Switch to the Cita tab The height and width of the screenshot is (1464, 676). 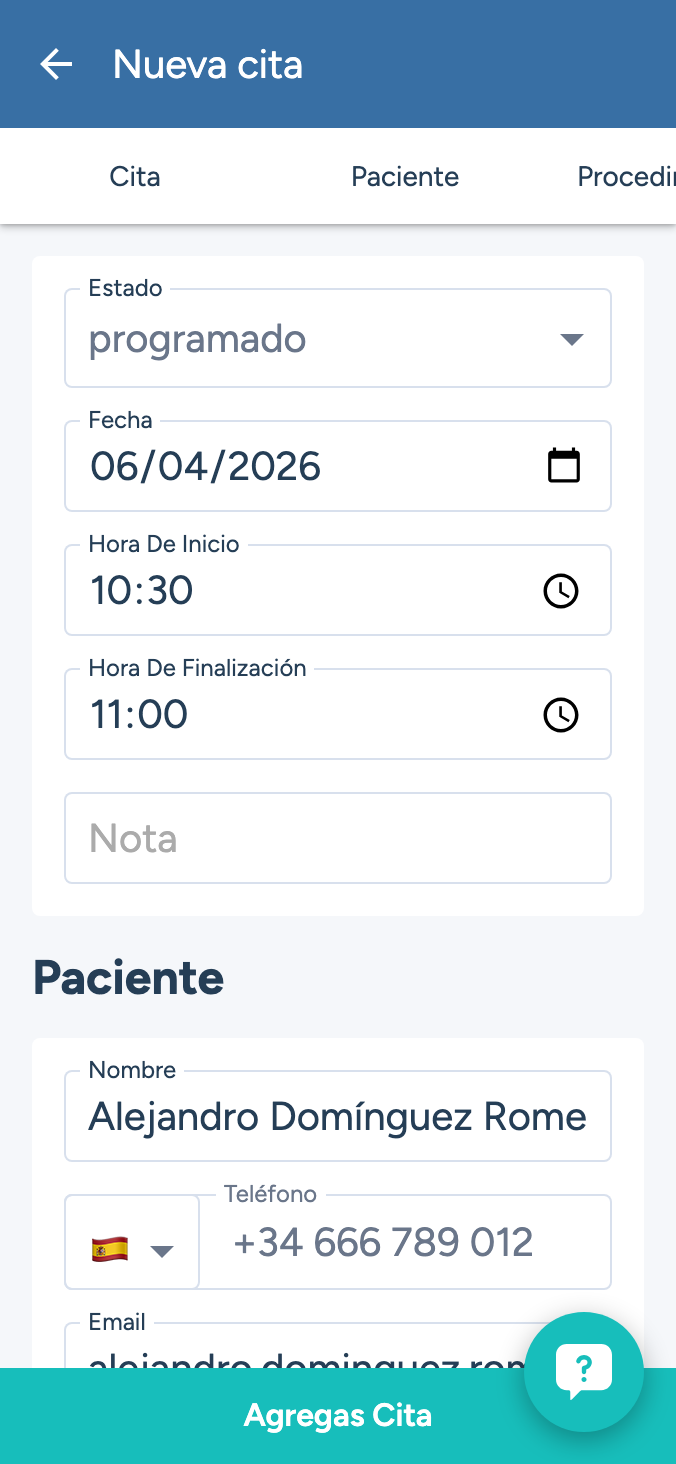(135, 177)
